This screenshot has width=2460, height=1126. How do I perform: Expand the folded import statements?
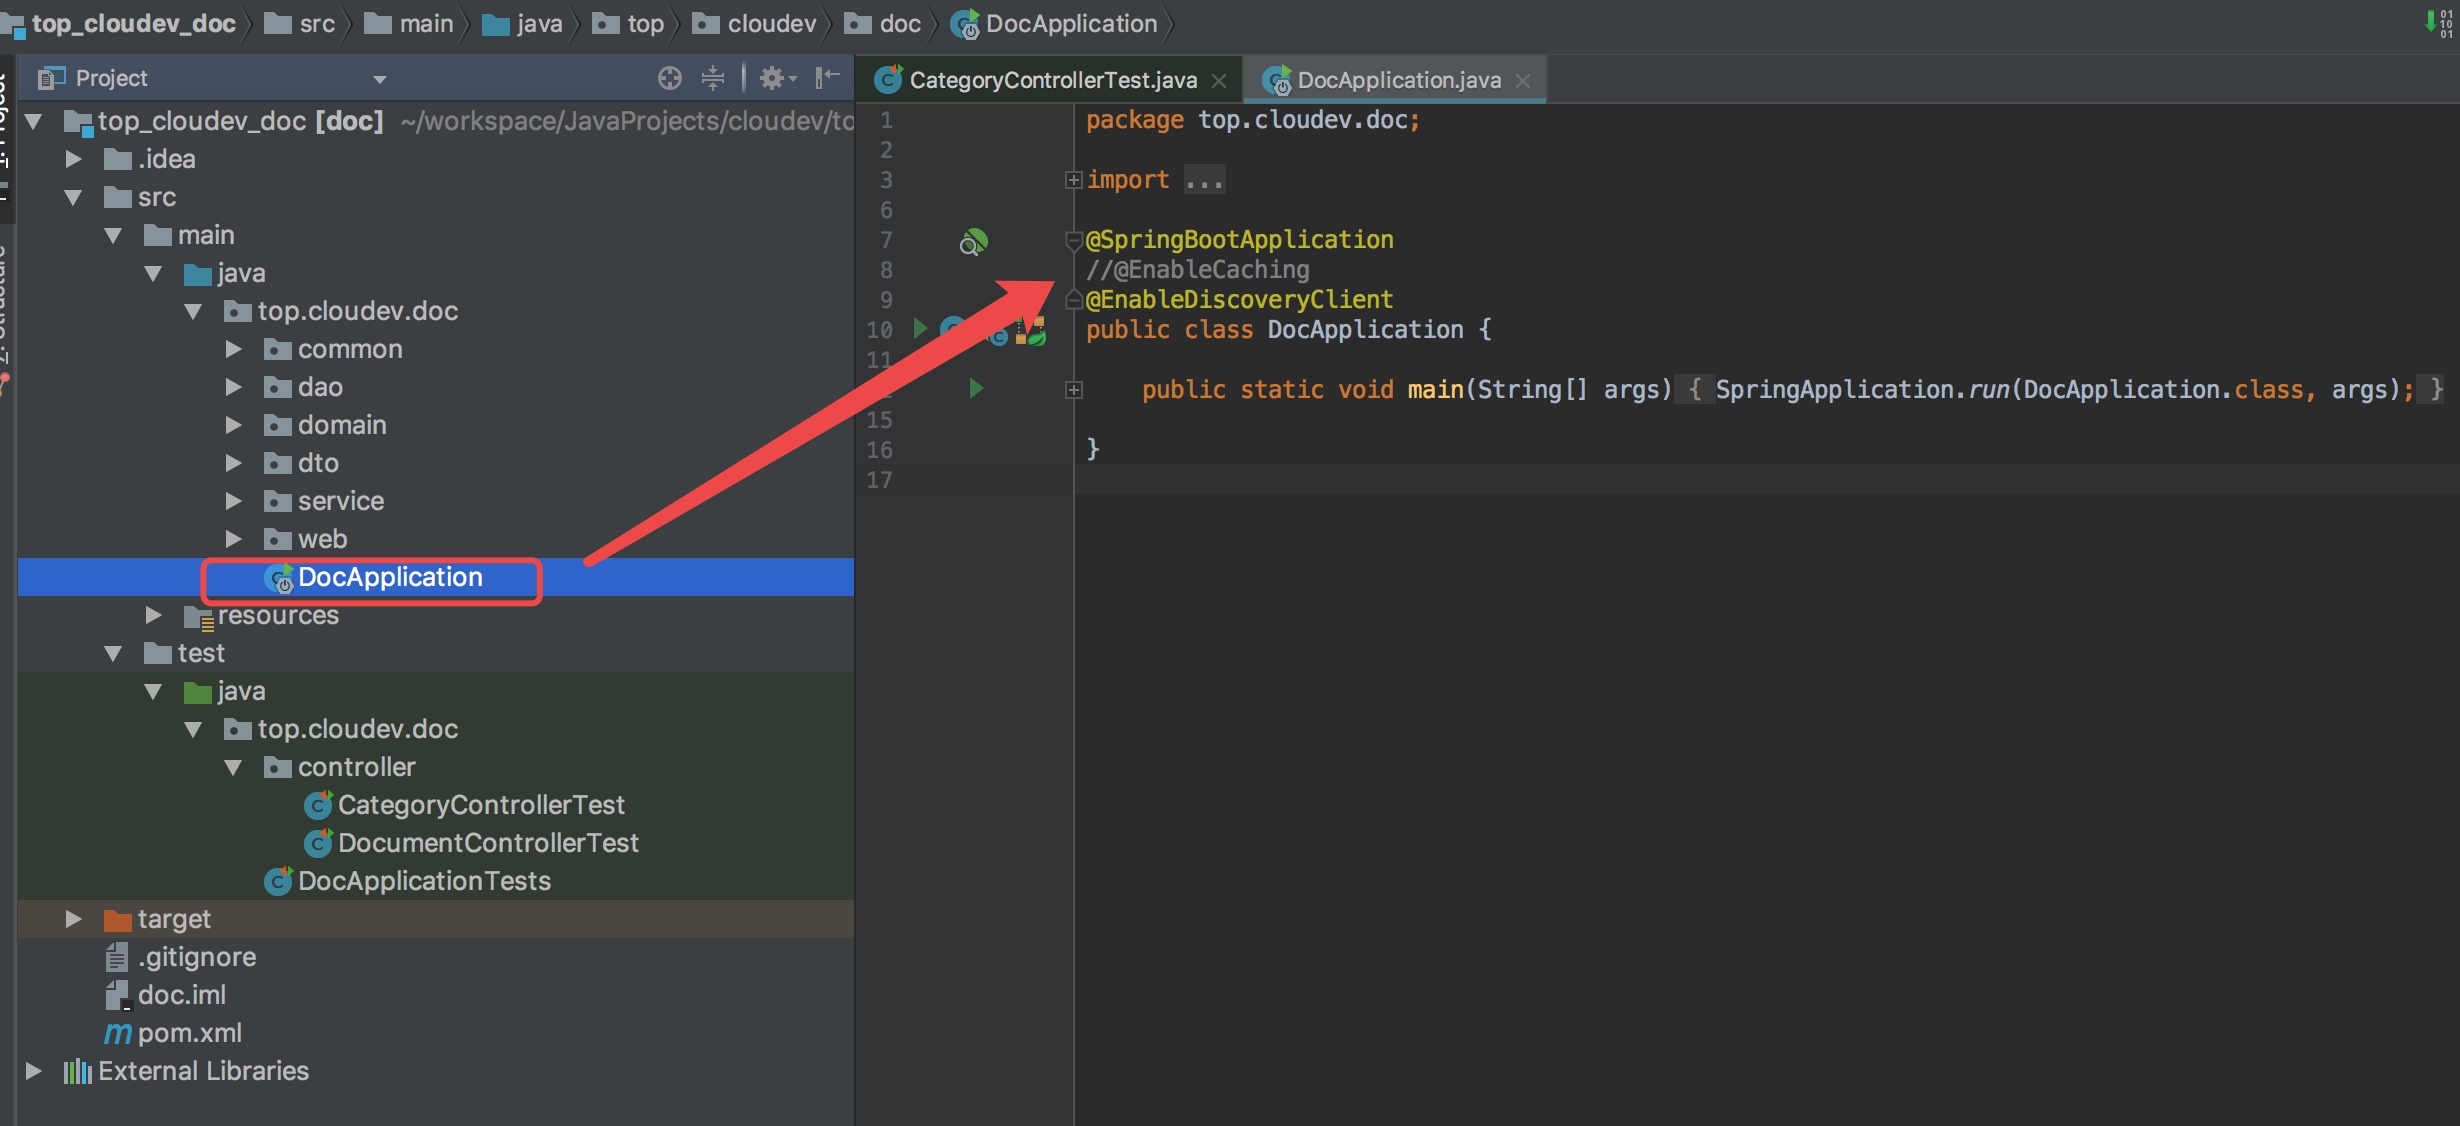(x=1074, y=180)
